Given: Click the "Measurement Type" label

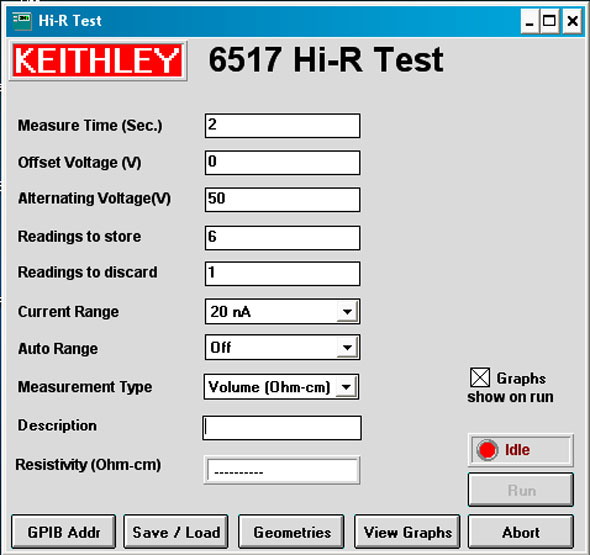Looking at the screenshot, I should 85,387.
